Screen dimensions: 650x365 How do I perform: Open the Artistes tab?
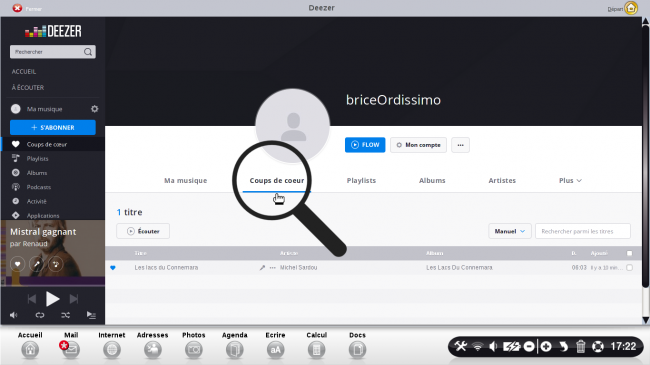click(502, 180)
